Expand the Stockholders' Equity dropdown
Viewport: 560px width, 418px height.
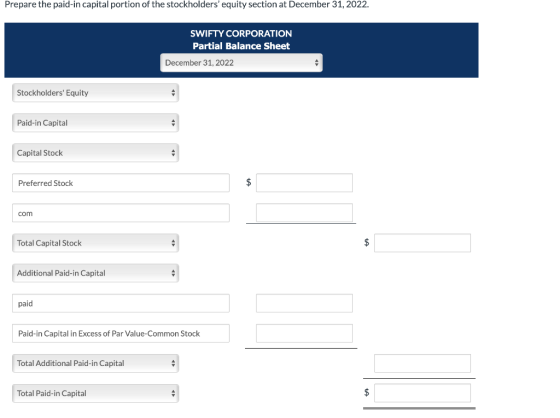[x=95, y=93]
